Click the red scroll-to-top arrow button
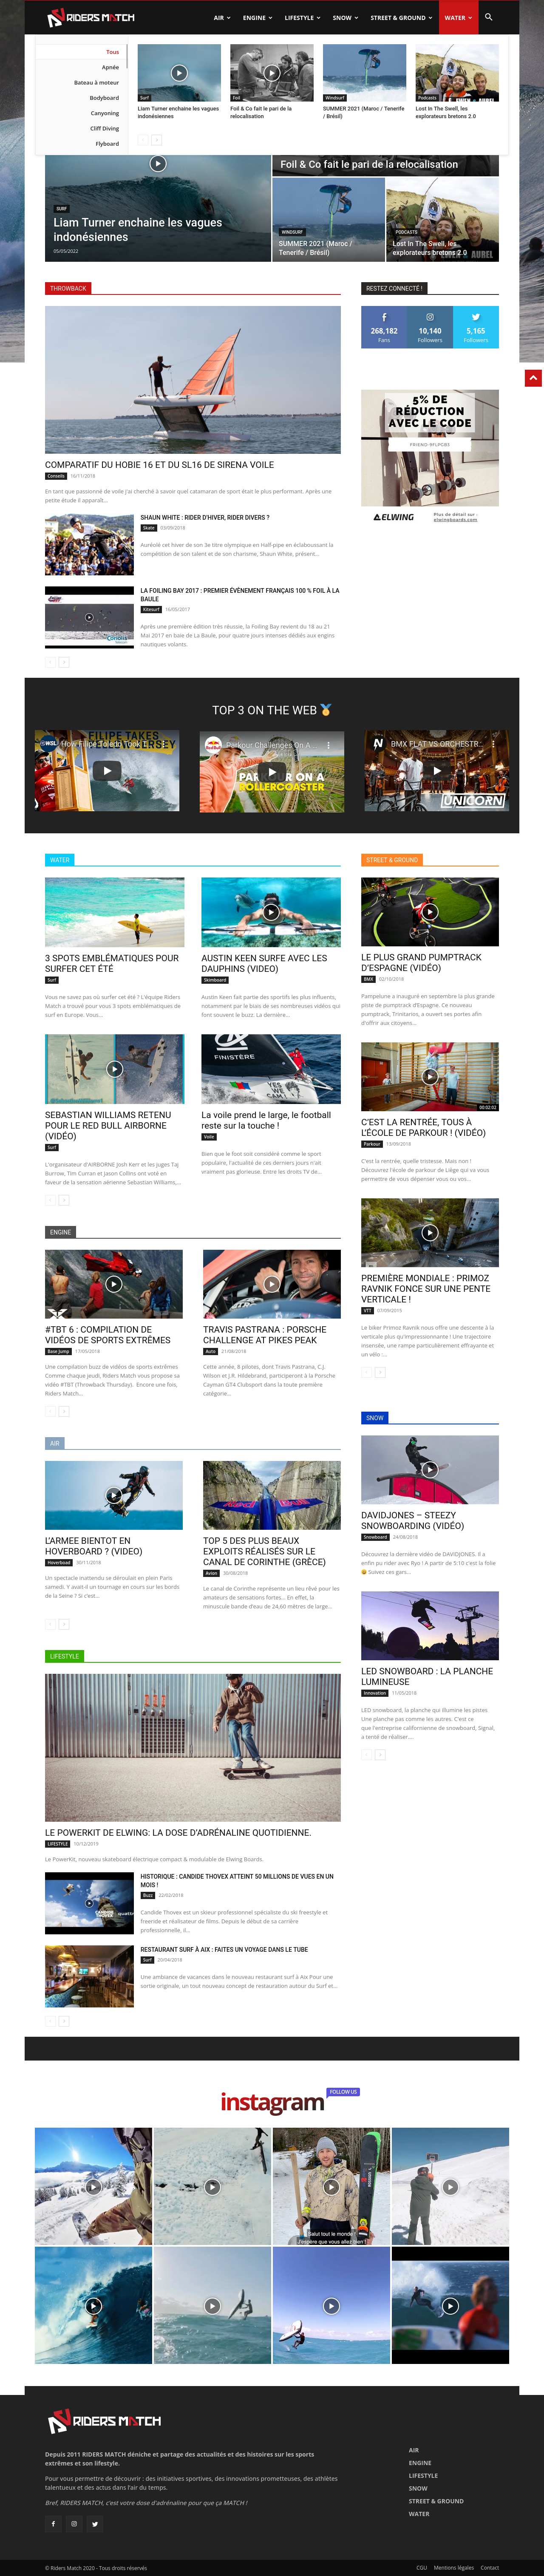544x2576 pixels. (x=533, y=377)
